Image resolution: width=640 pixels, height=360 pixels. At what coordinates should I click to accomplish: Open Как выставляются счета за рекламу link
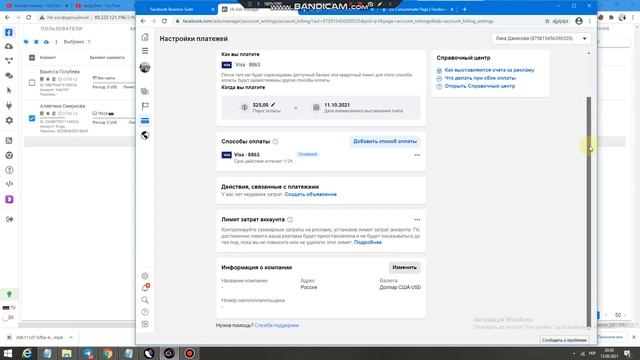pos(489,70)
